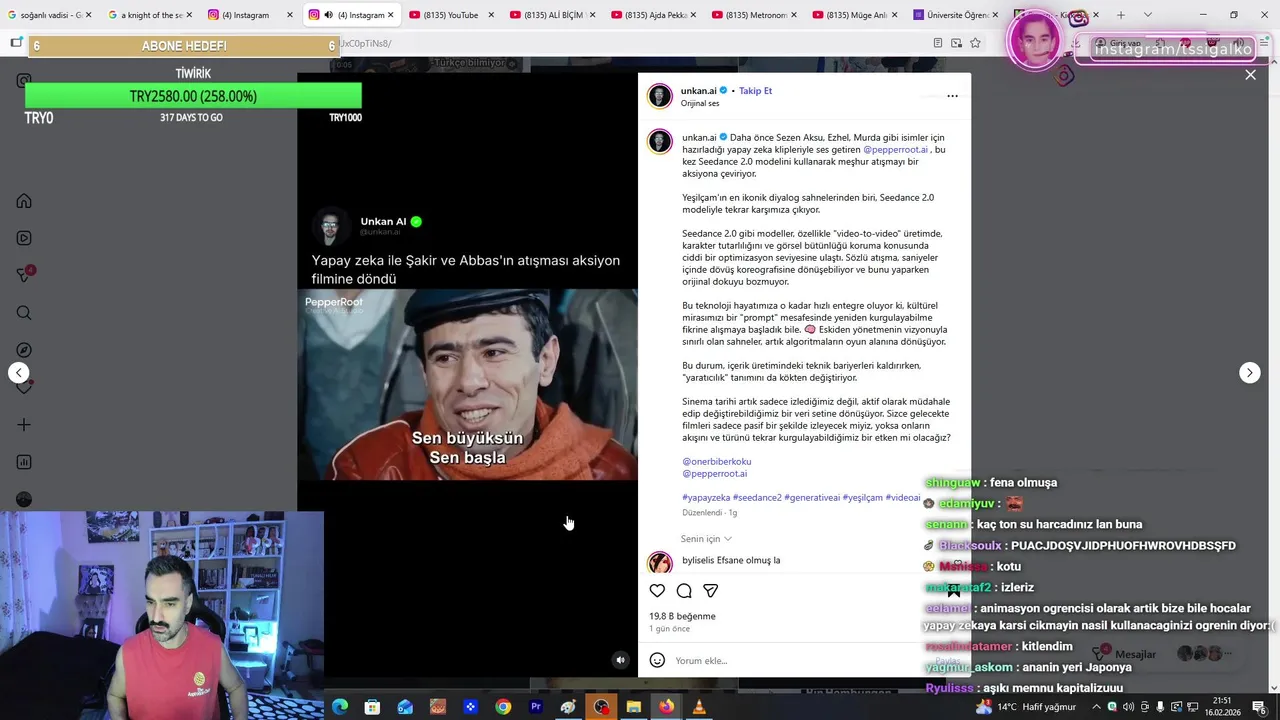
Task: Open the unkan.ai username link in header
Action: pos(698,91)
